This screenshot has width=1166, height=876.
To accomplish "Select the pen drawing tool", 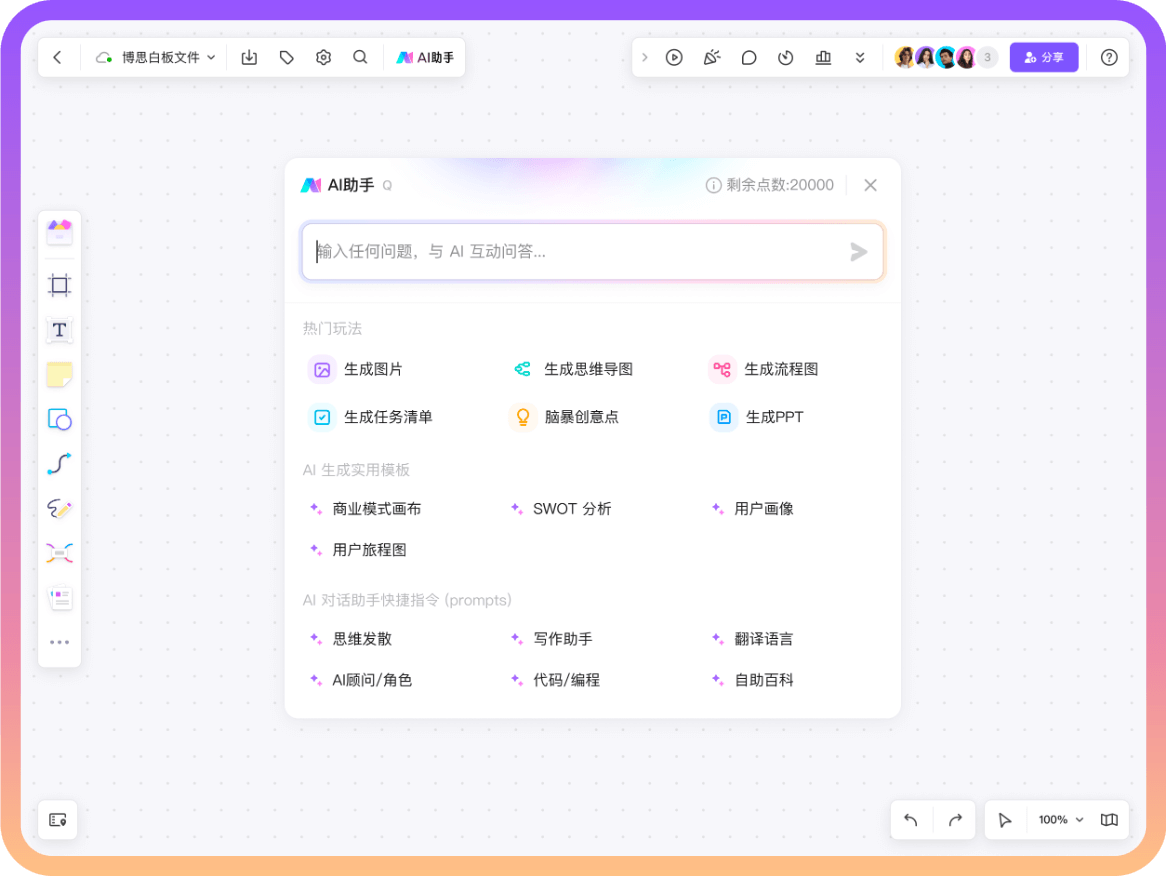I will [x=59, y=509].
